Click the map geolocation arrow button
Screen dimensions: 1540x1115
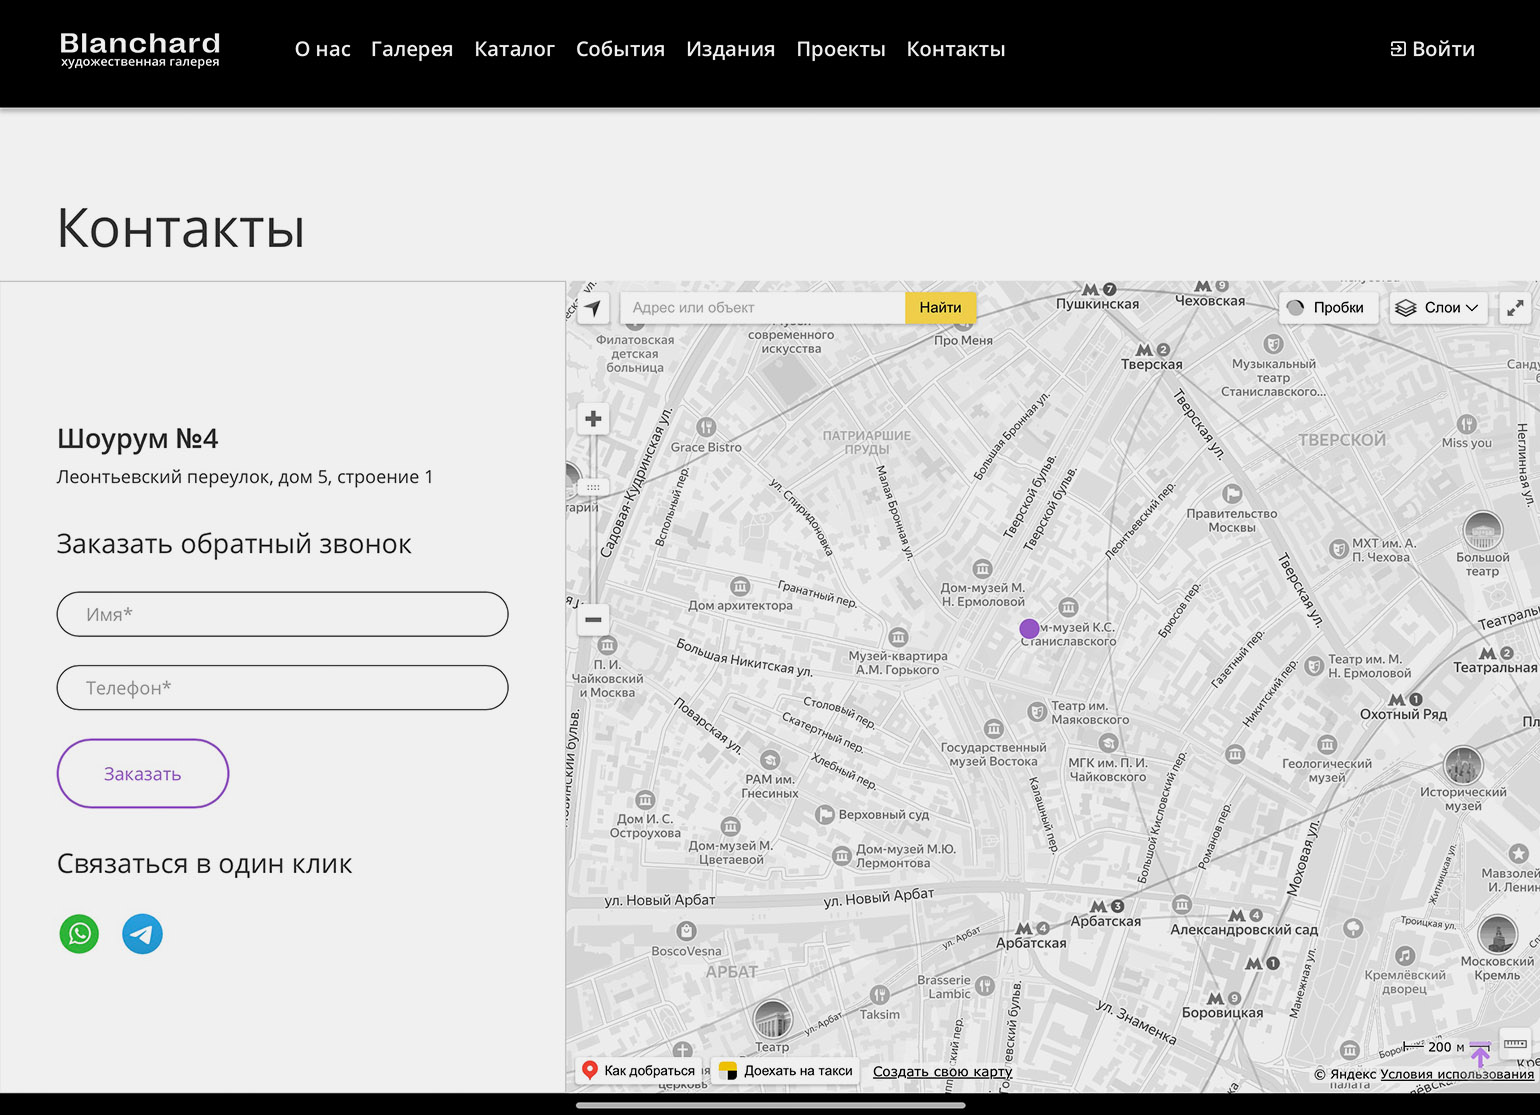[x=593, y=308]
